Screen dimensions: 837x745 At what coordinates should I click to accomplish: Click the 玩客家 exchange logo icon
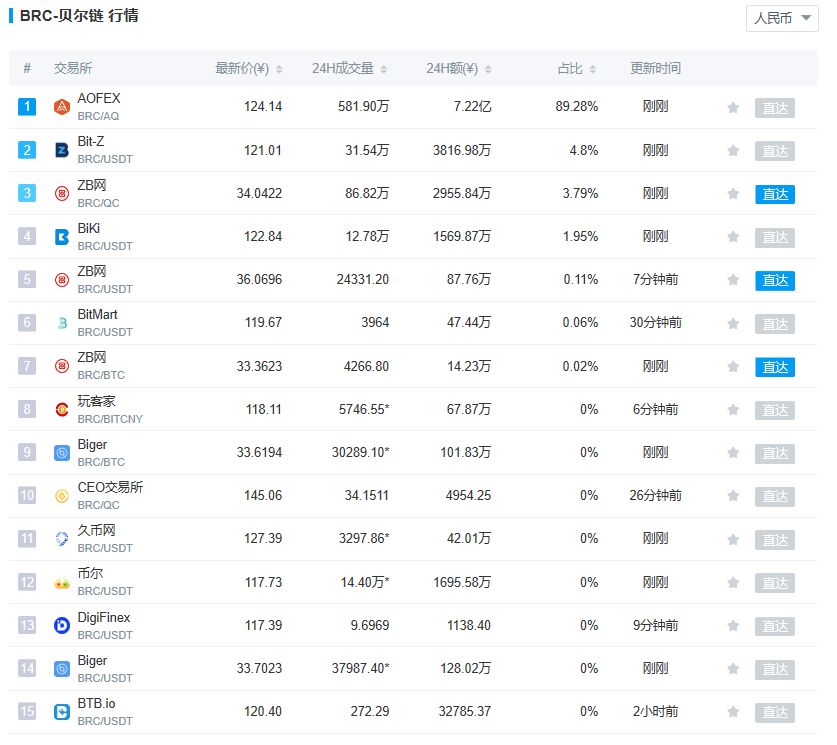click(x=62, y=409)
